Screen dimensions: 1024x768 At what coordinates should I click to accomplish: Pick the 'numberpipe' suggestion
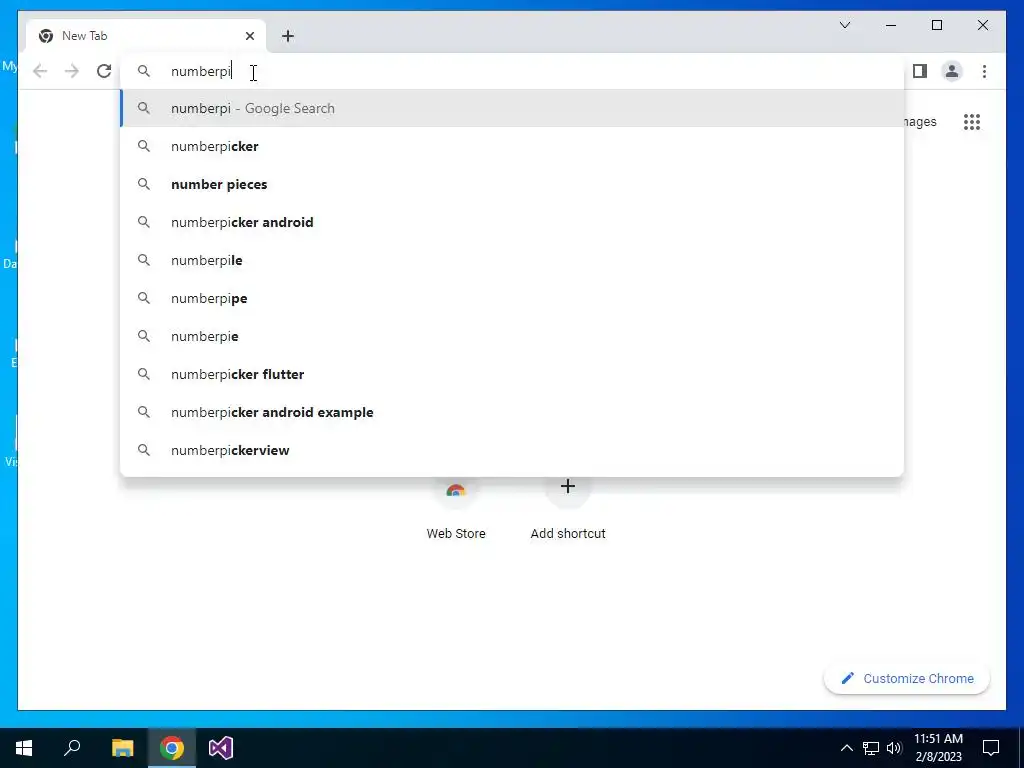512,298
